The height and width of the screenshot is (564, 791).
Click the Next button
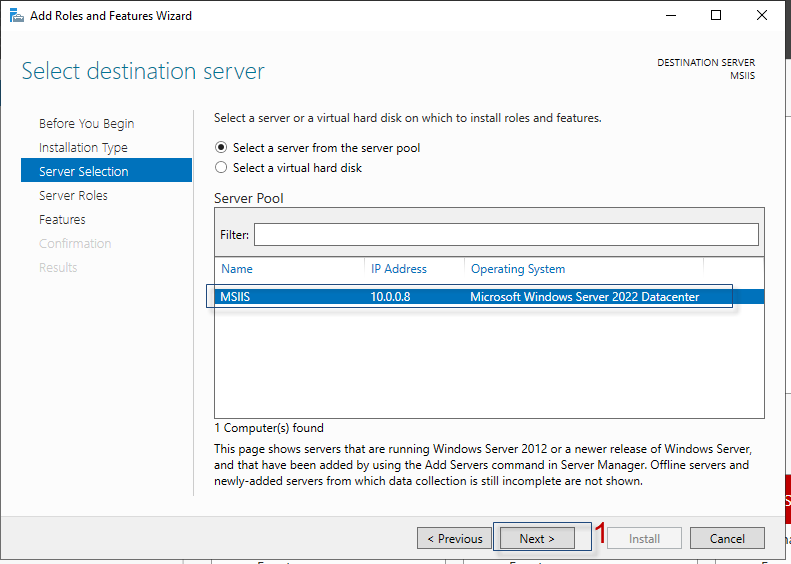point(537,538)
